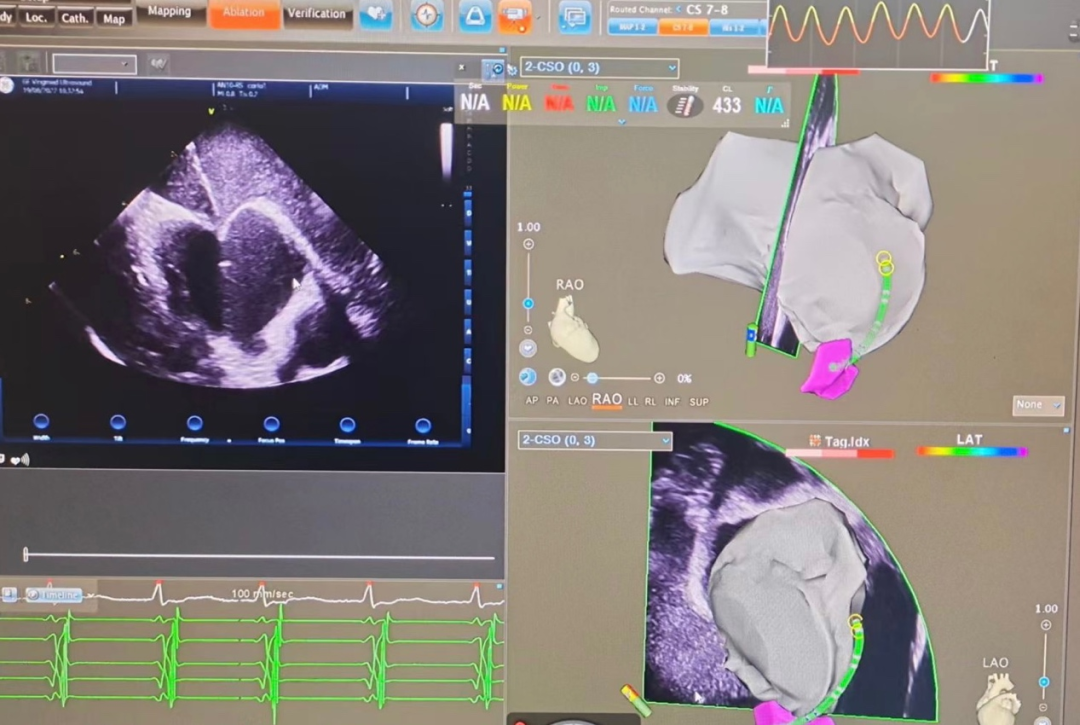Increase transparency with the plus icon

coord(659,378)
